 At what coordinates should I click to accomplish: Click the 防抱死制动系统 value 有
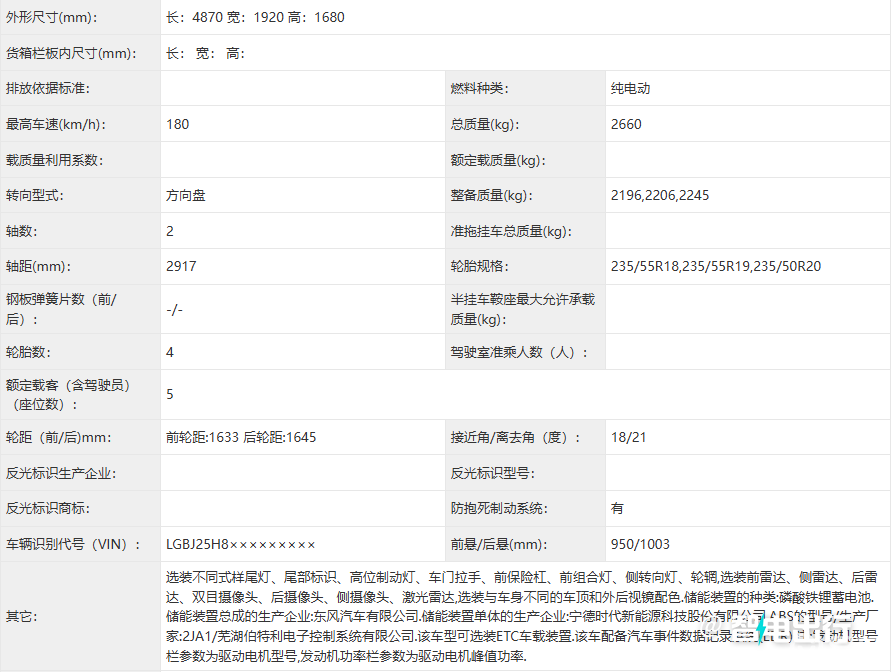[617, 509]
